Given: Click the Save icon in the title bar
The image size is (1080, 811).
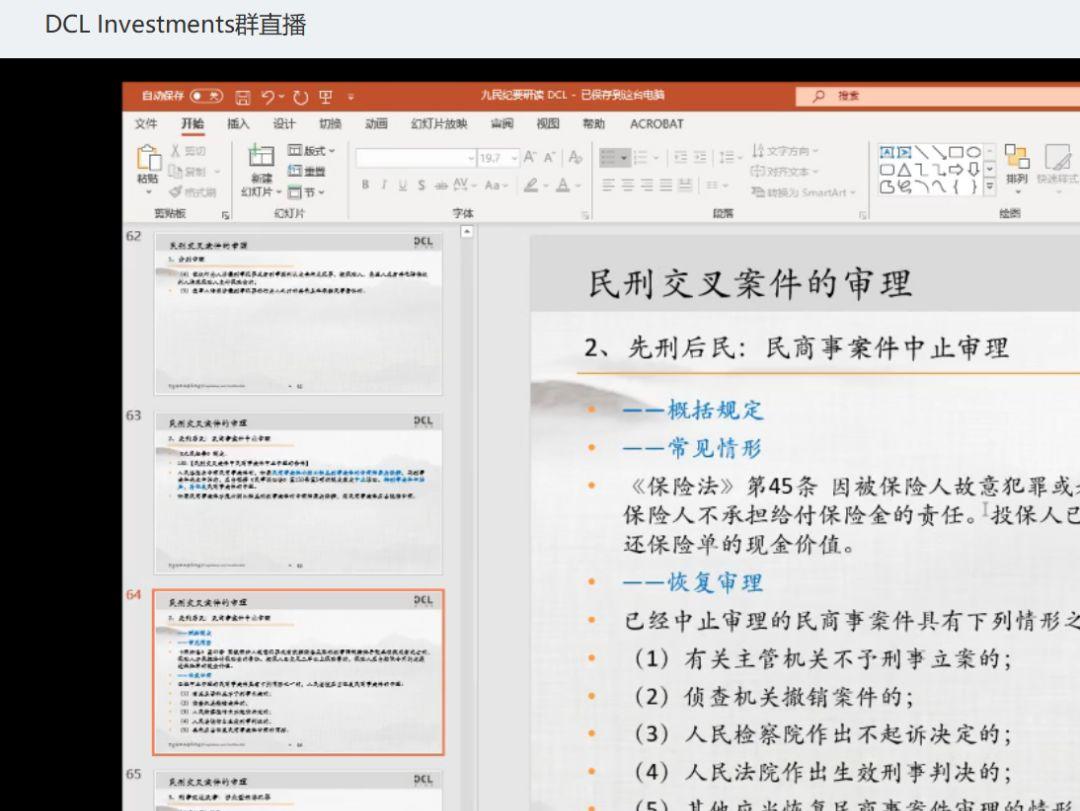Looking at the screenshot, I should [x=242, y=97].
